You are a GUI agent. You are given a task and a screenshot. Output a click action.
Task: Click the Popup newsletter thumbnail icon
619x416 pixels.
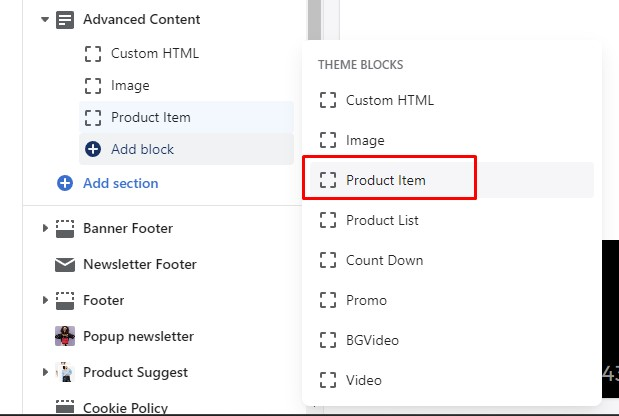65,336
